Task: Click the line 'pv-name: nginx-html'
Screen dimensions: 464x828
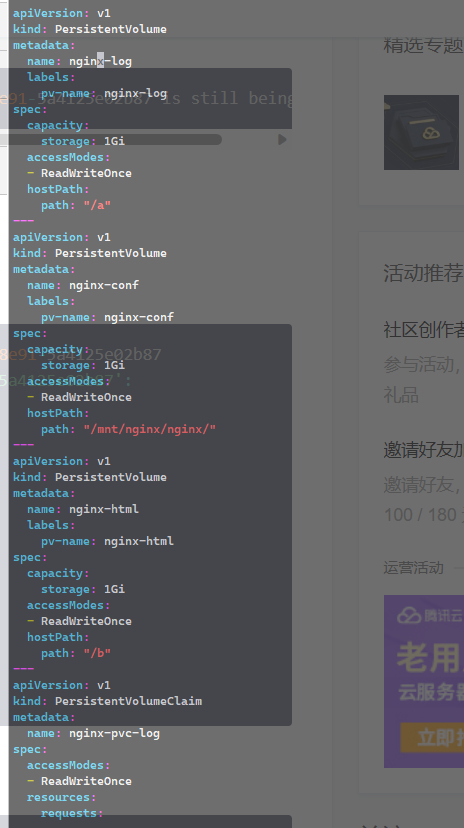Action: point(108,541)
